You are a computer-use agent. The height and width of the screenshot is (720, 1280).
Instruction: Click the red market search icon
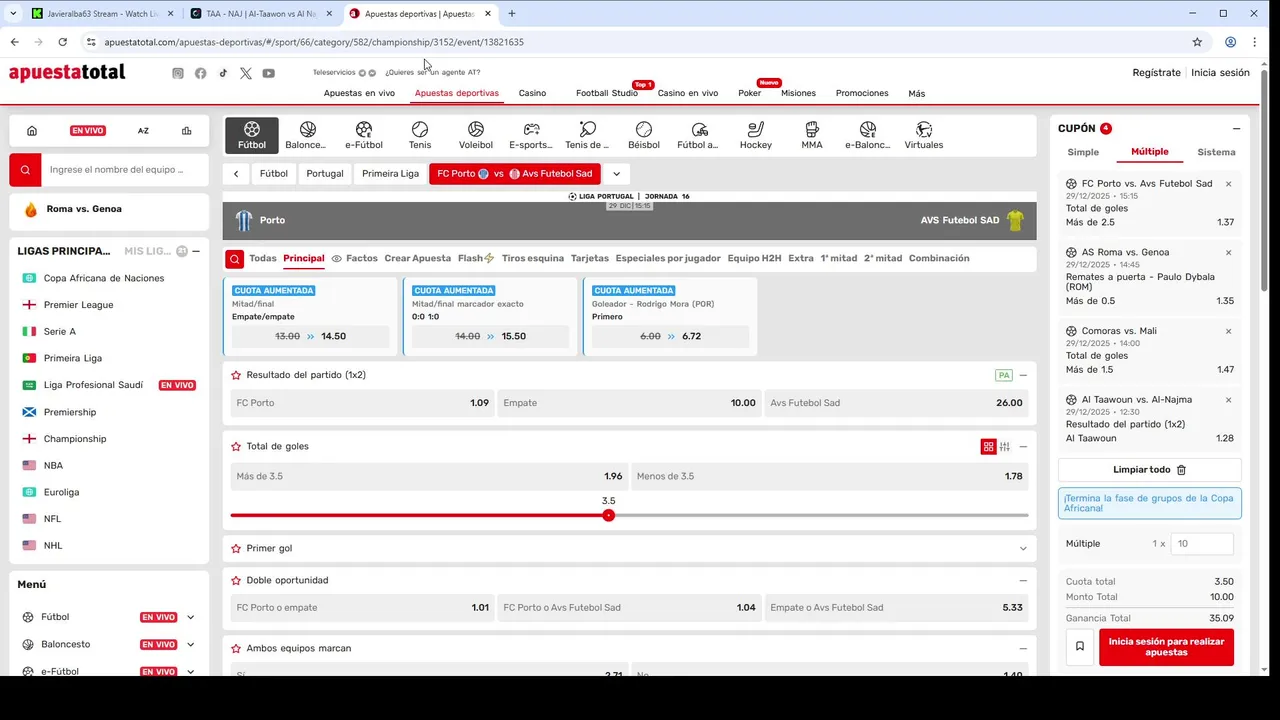click(234, 259)
